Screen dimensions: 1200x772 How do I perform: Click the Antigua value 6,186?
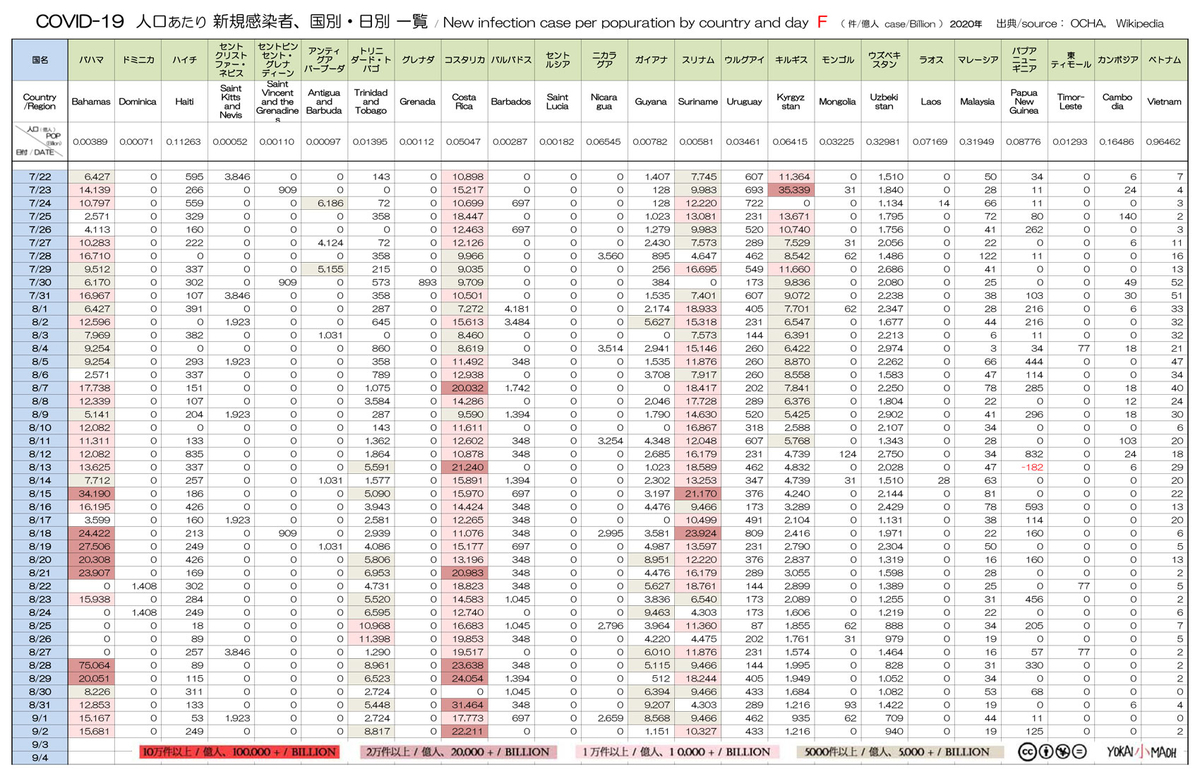[327, 203]
